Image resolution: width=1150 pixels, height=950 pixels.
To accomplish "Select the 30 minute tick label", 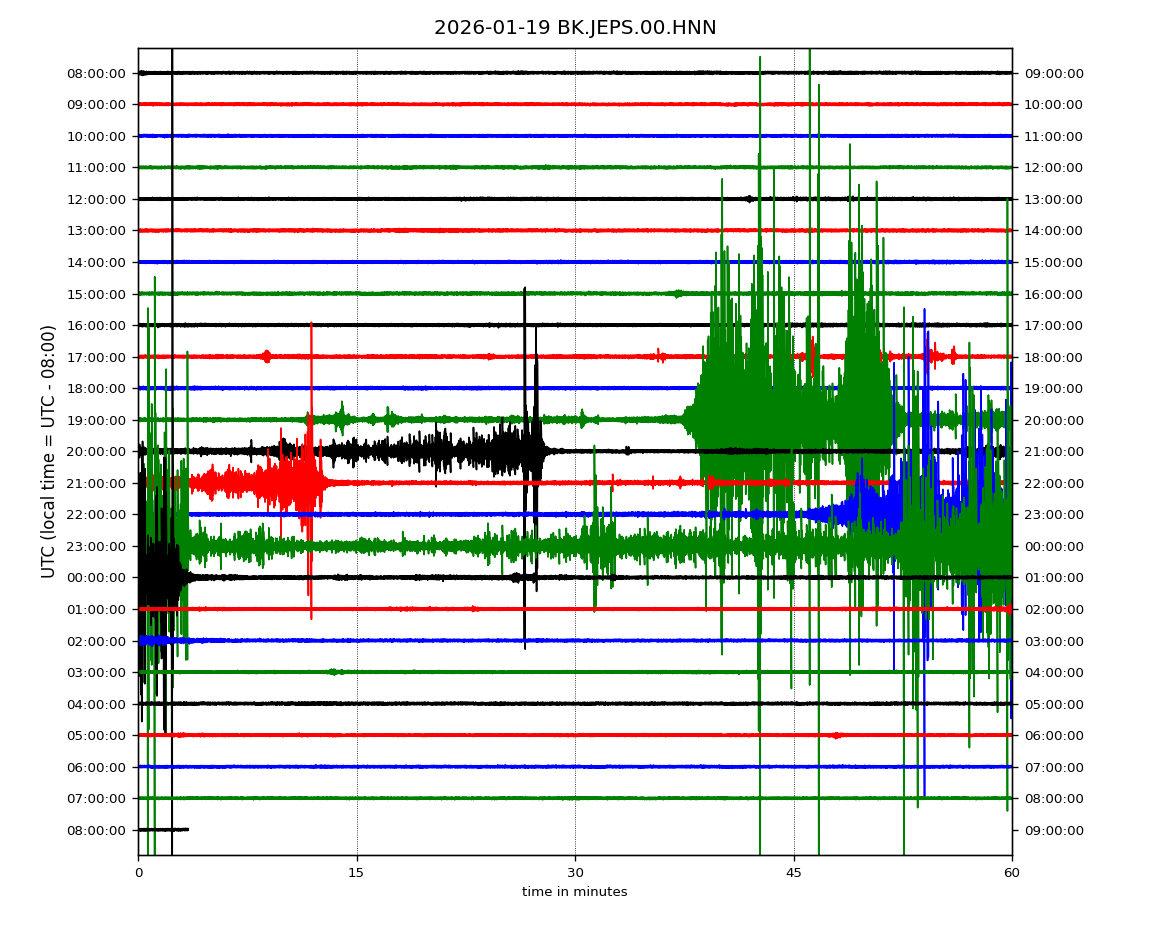I will coord(575,873).
